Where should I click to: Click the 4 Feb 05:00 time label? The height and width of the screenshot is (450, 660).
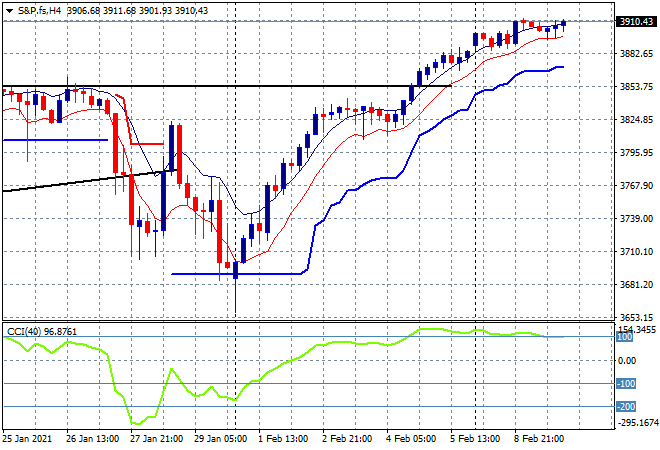411,439
